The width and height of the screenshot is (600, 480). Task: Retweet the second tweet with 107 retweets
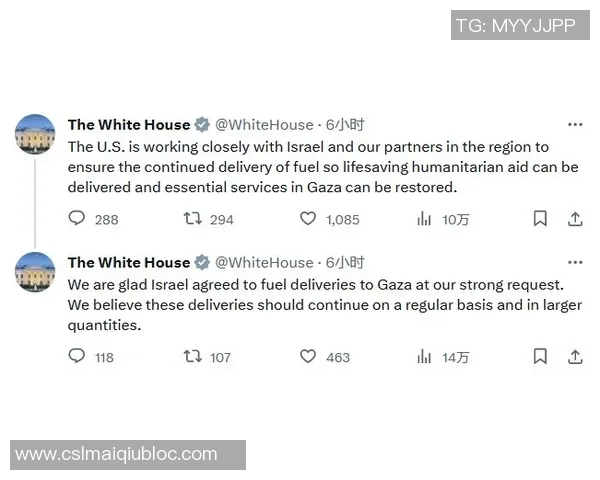coord(192,356)
